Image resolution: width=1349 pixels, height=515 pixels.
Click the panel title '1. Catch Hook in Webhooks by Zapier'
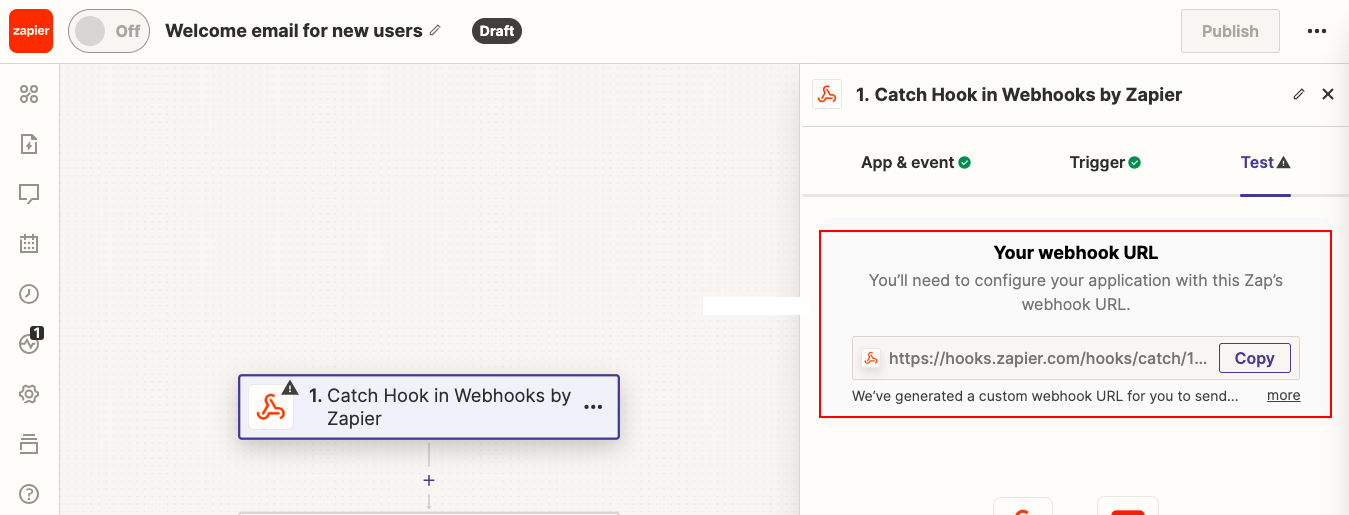coord(1019,95)
